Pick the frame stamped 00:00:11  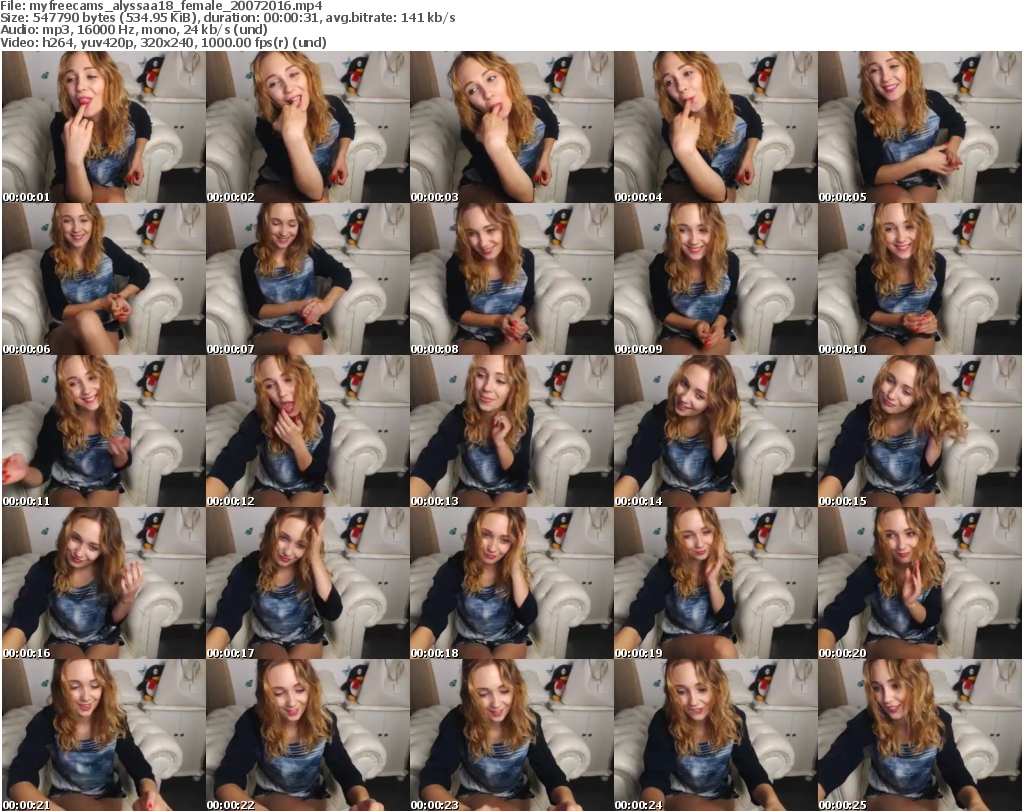tap(104, 432)
